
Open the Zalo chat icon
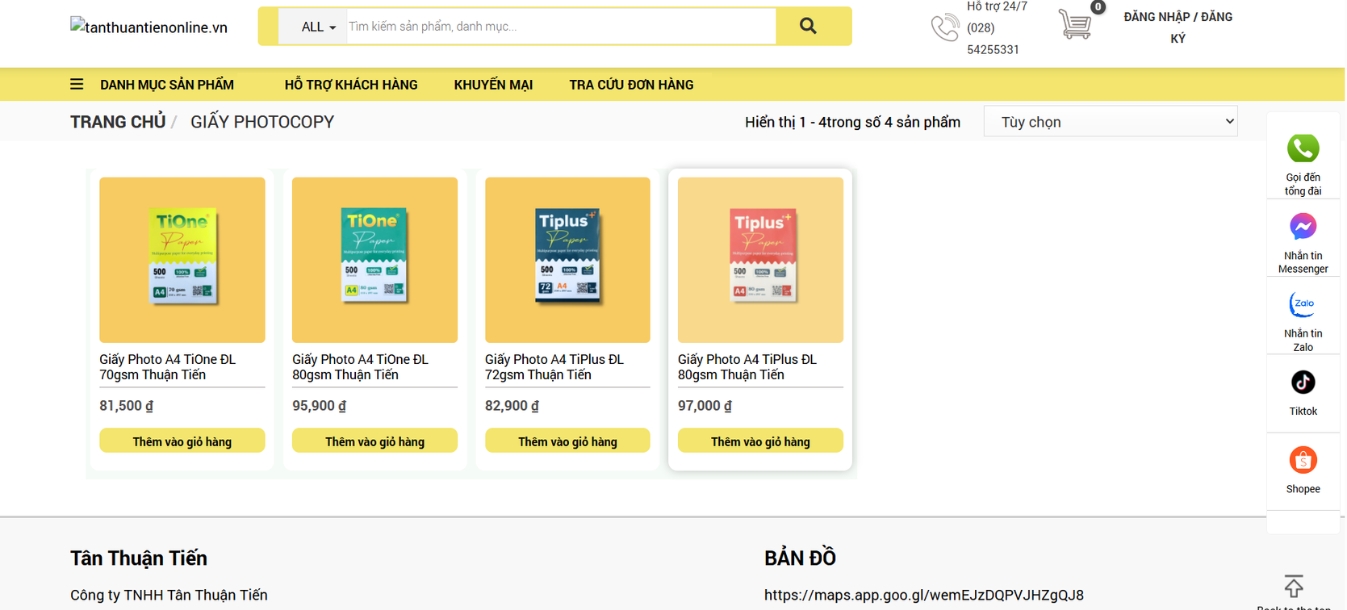[1302, 304]
